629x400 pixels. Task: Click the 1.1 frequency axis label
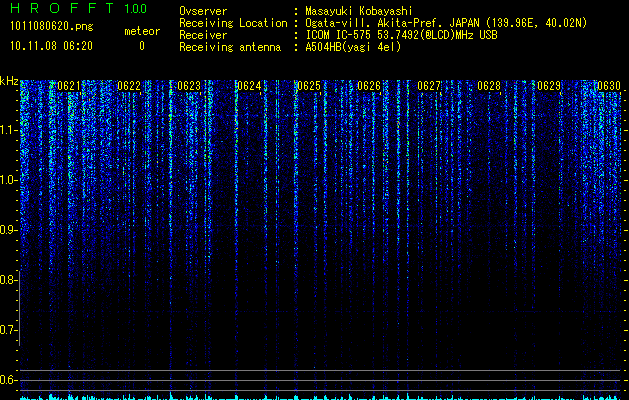pos(8,130)
